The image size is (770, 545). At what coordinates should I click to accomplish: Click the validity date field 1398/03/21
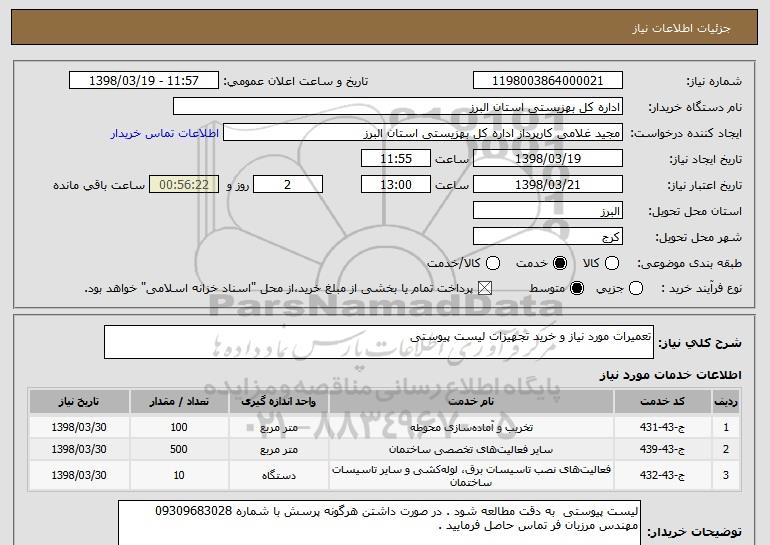tap(548, 185)
